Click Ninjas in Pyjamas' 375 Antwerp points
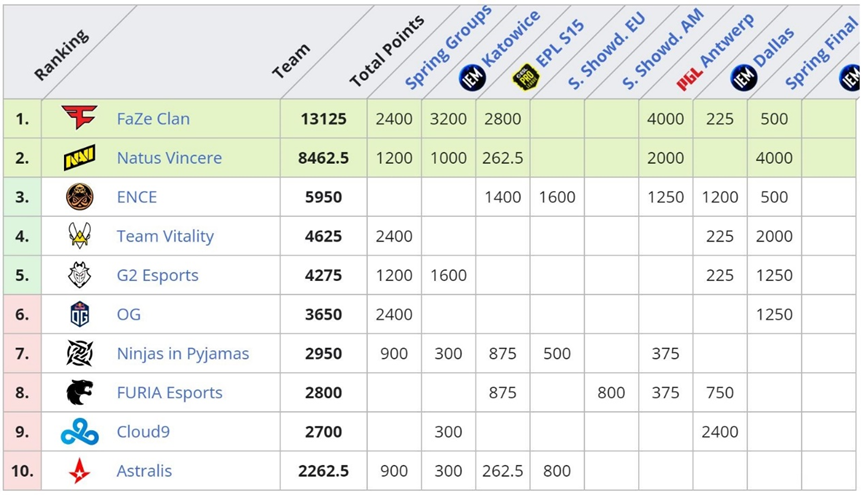 (x=665, y=353)
